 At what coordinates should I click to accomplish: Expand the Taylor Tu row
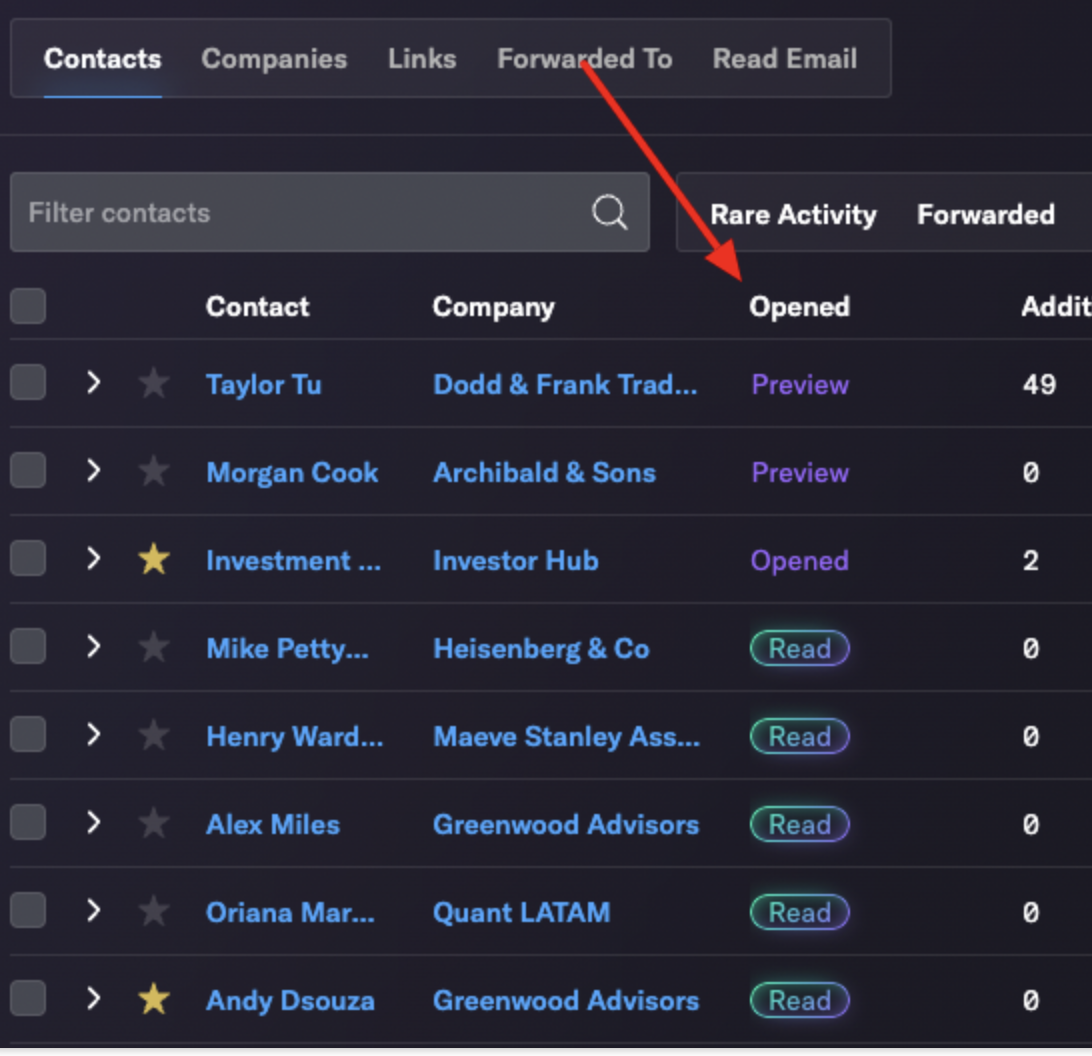click(x=94, y=382)
